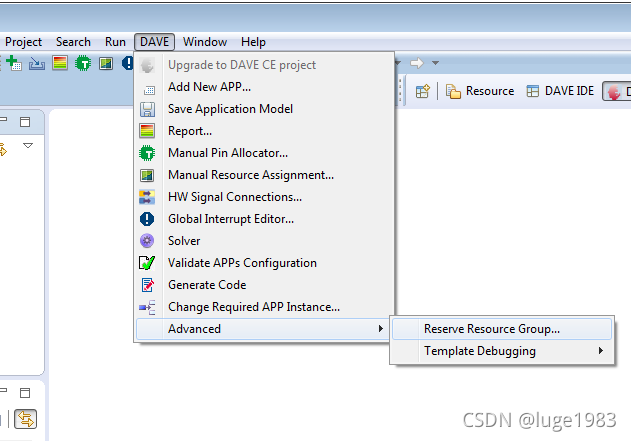This screenshot has height=441, width=631.
Task: Click the forward navigation arrow icon
Action: pos(417,63)
